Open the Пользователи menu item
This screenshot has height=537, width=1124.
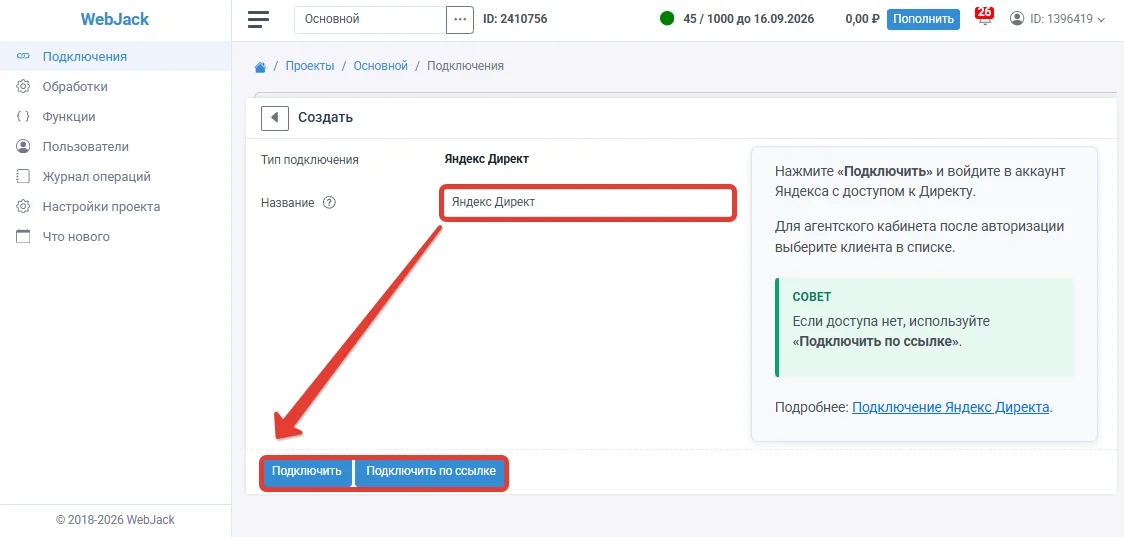(115, 147)
